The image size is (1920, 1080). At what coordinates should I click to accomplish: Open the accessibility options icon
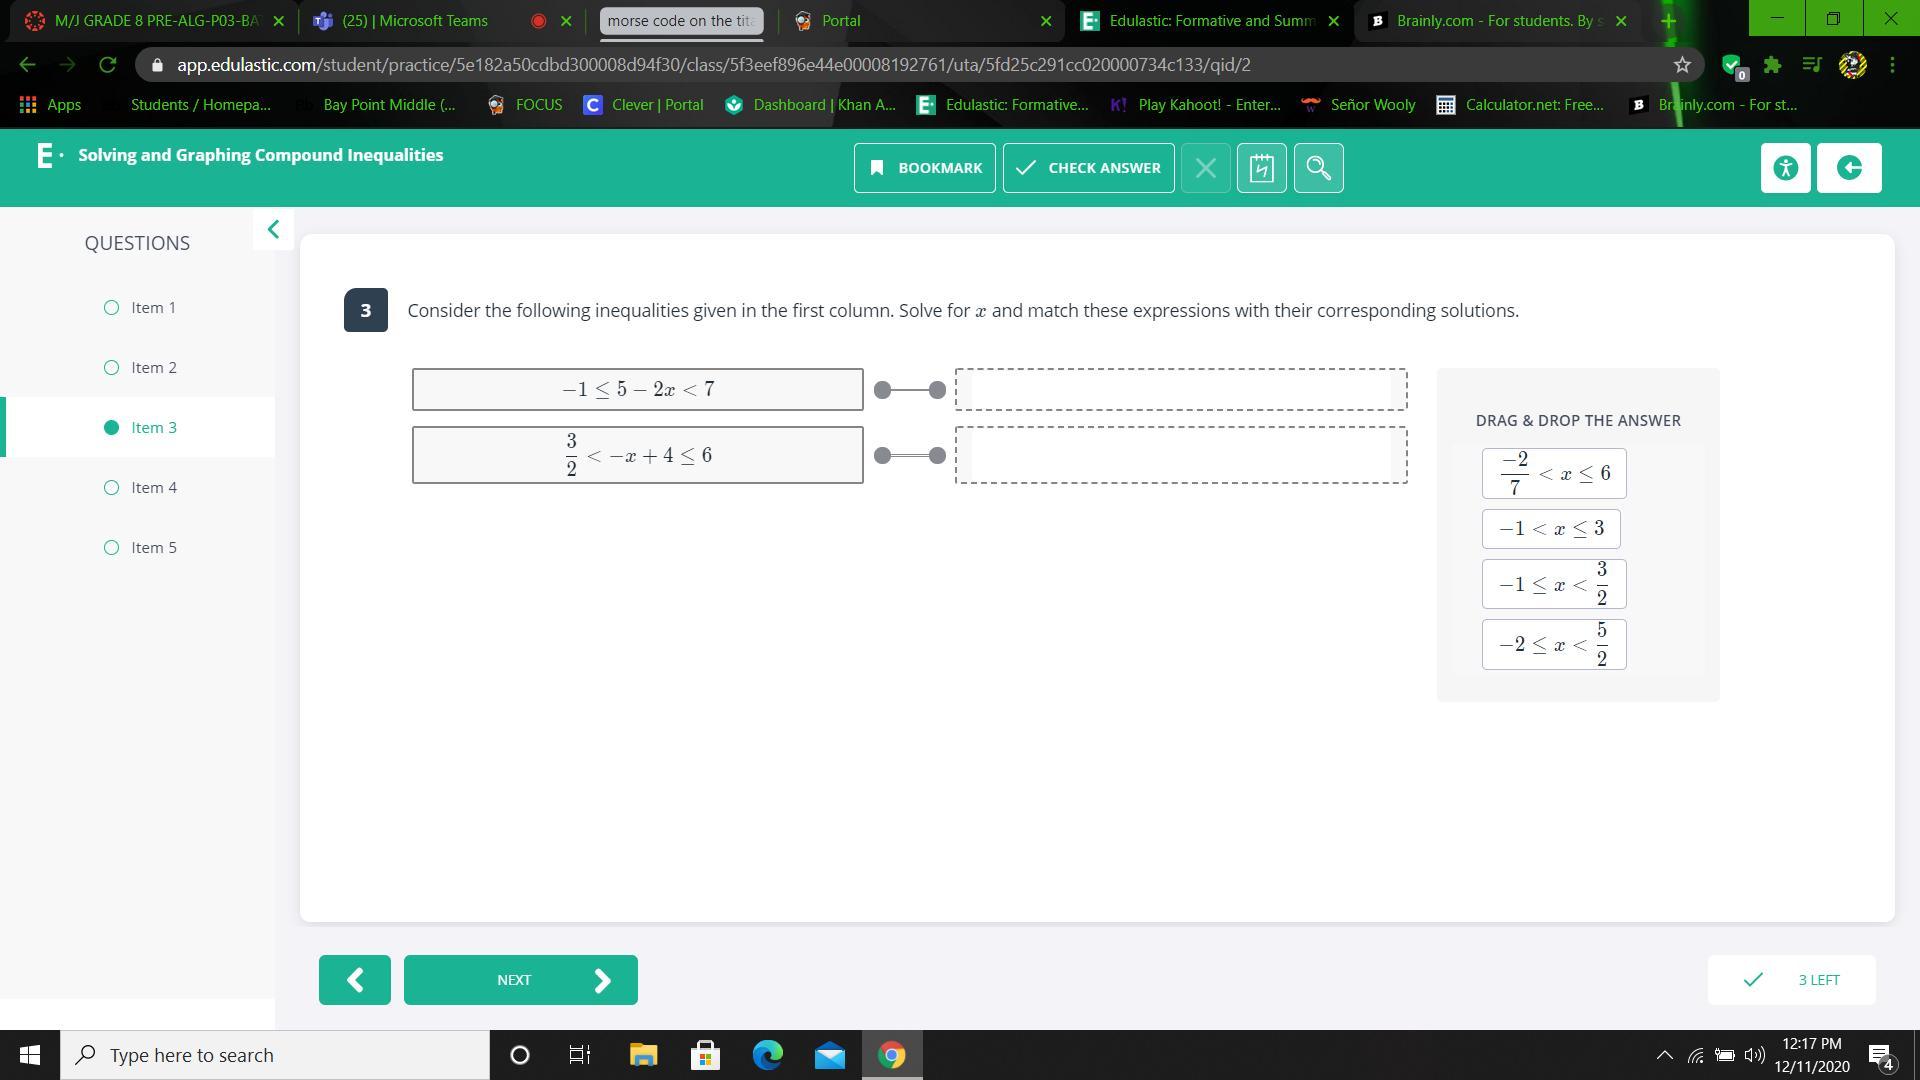click(x=1785, y=168)
